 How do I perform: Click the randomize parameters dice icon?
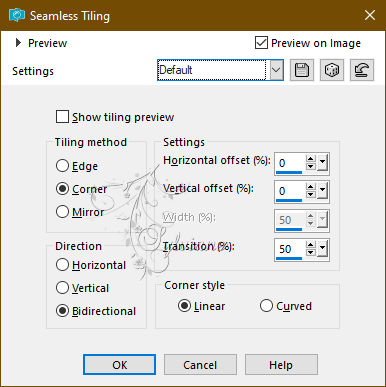tap(332, 70)
